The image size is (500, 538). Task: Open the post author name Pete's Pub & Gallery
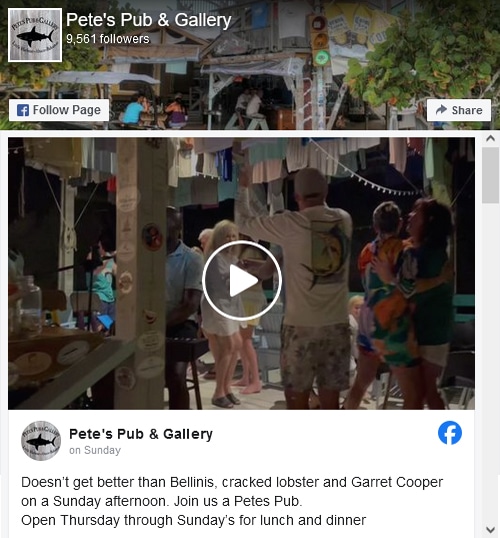pyautogui.click(x=141, y=434)
